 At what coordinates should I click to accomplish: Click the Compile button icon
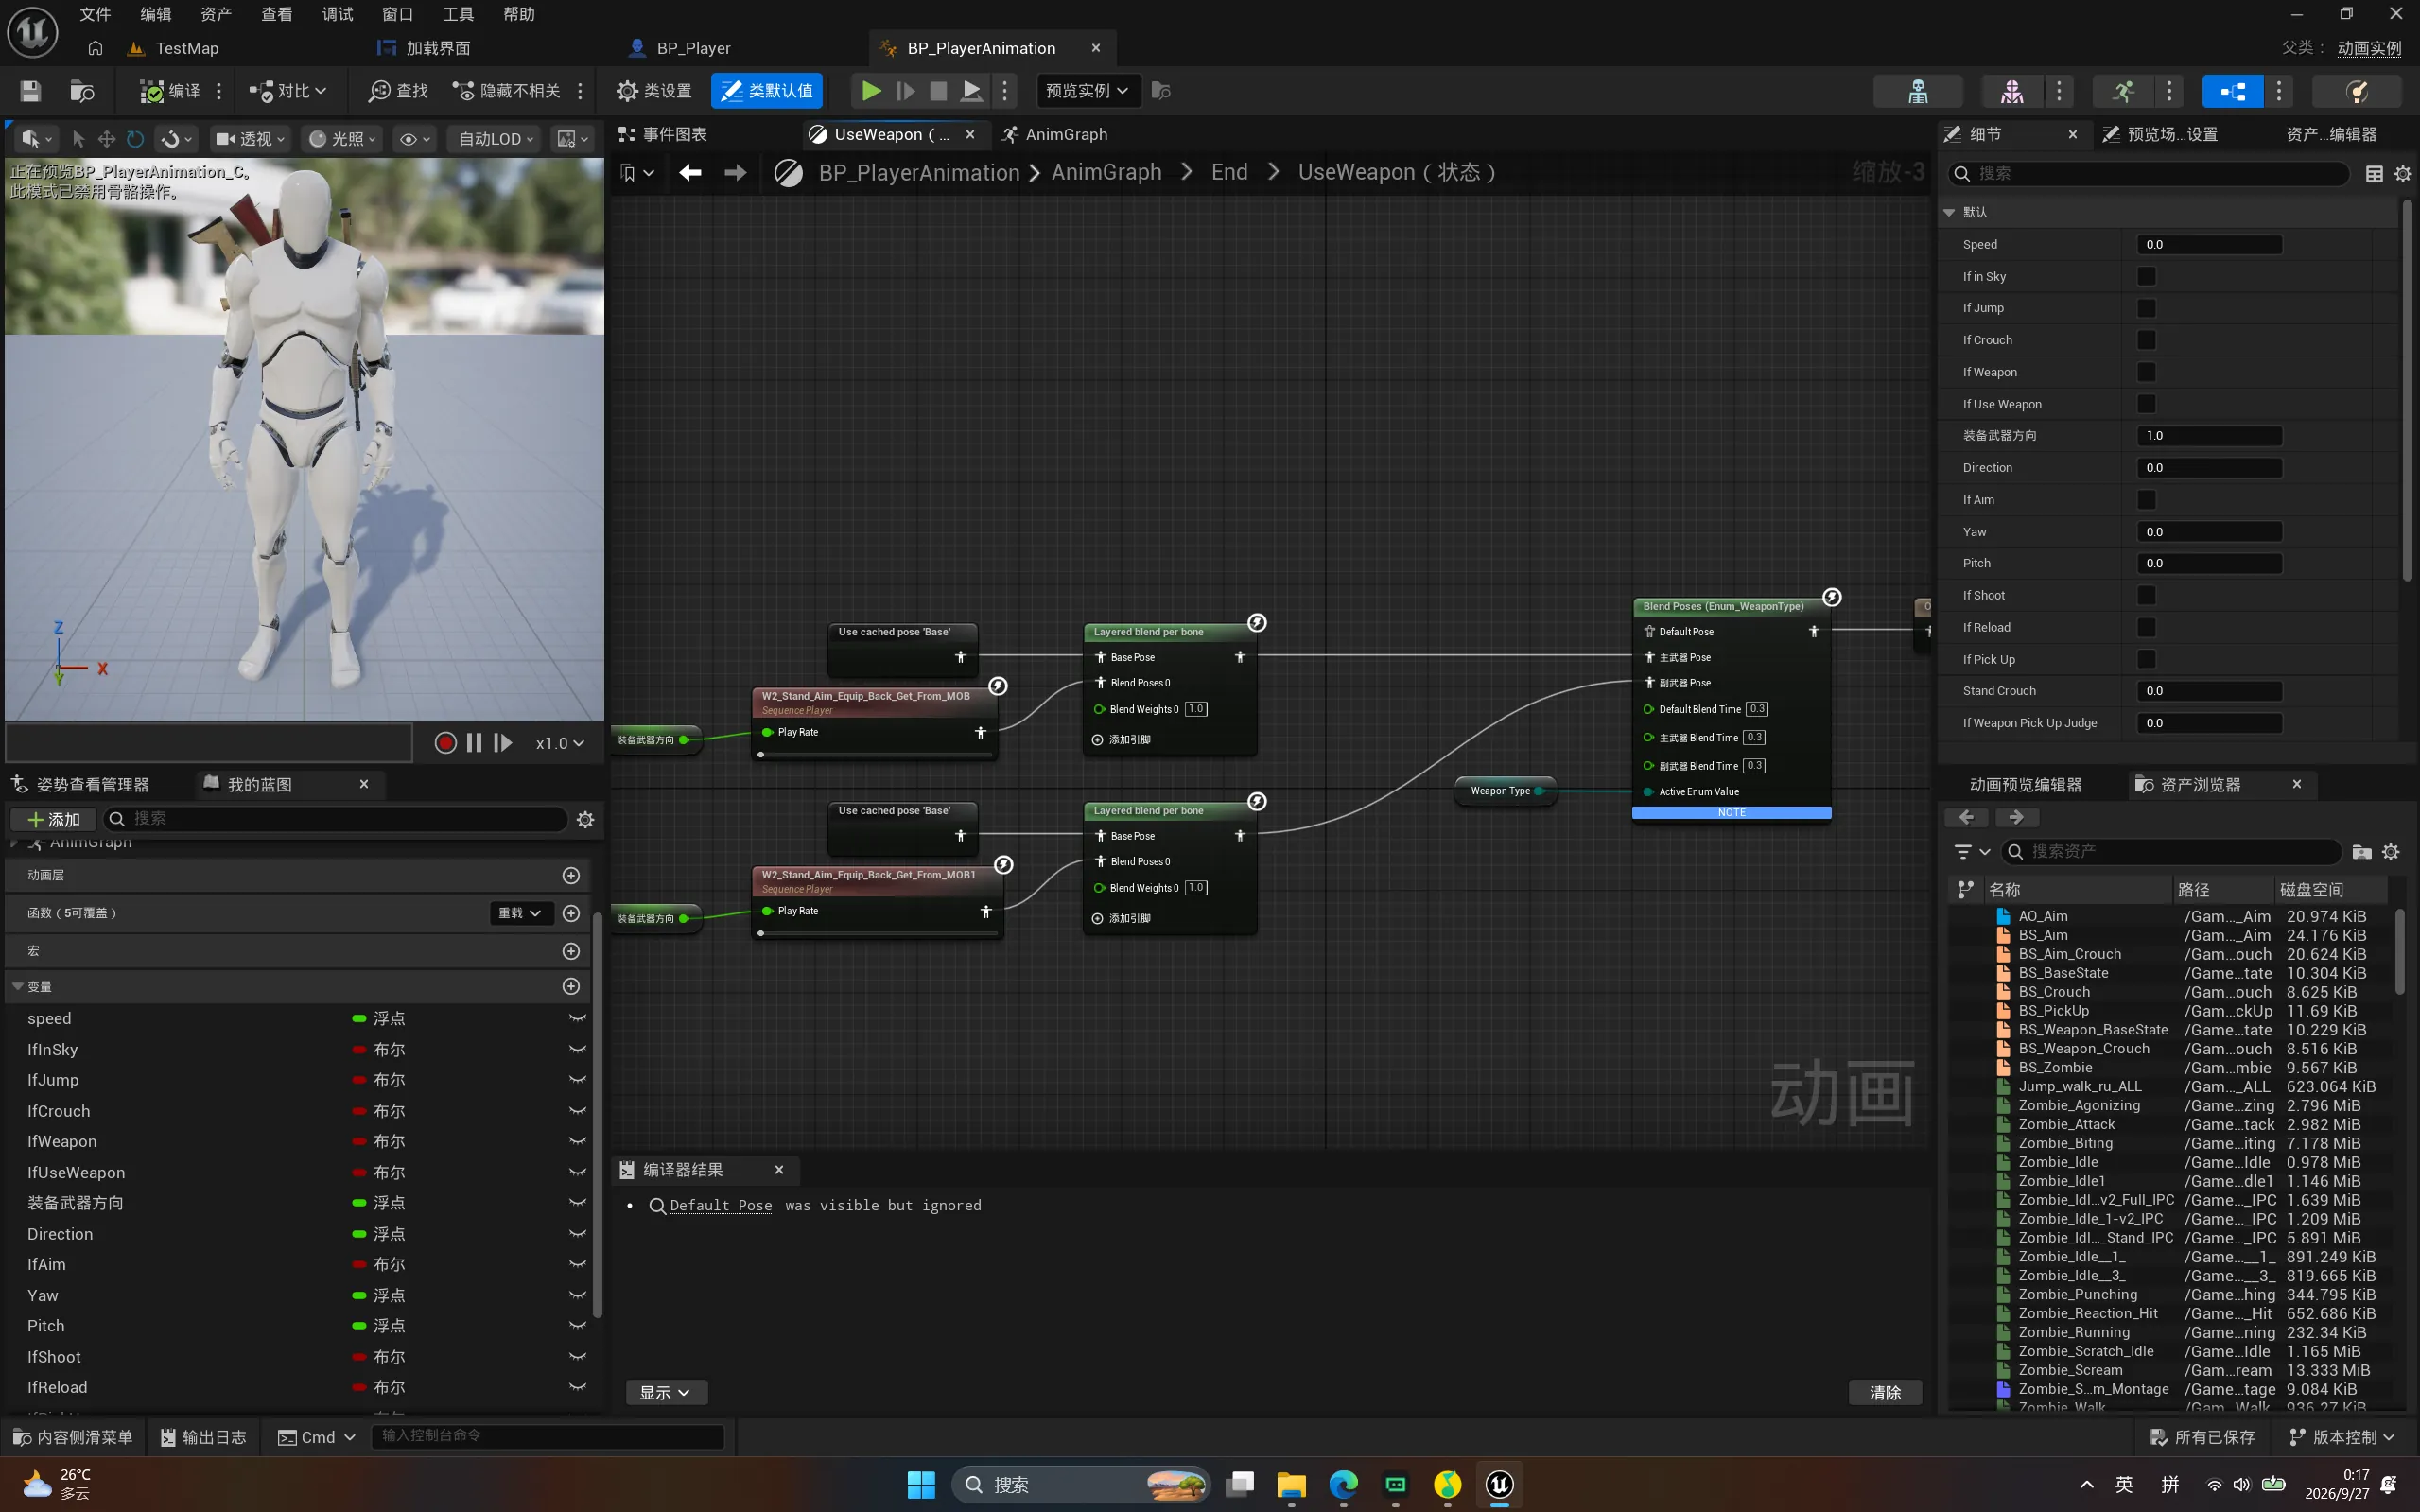click(151, 91)
